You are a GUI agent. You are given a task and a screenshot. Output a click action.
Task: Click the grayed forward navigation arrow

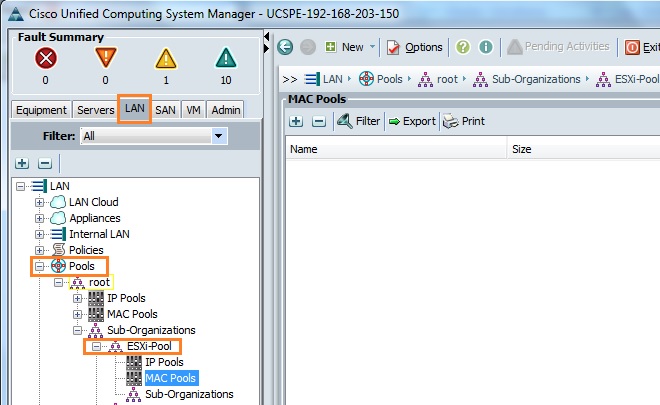click(x=308, y=47)
